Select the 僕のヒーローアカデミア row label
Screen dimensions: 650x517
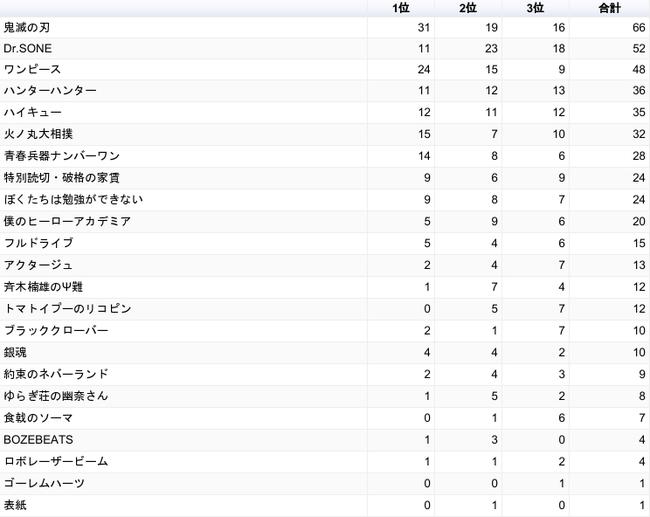click(67, 221)
